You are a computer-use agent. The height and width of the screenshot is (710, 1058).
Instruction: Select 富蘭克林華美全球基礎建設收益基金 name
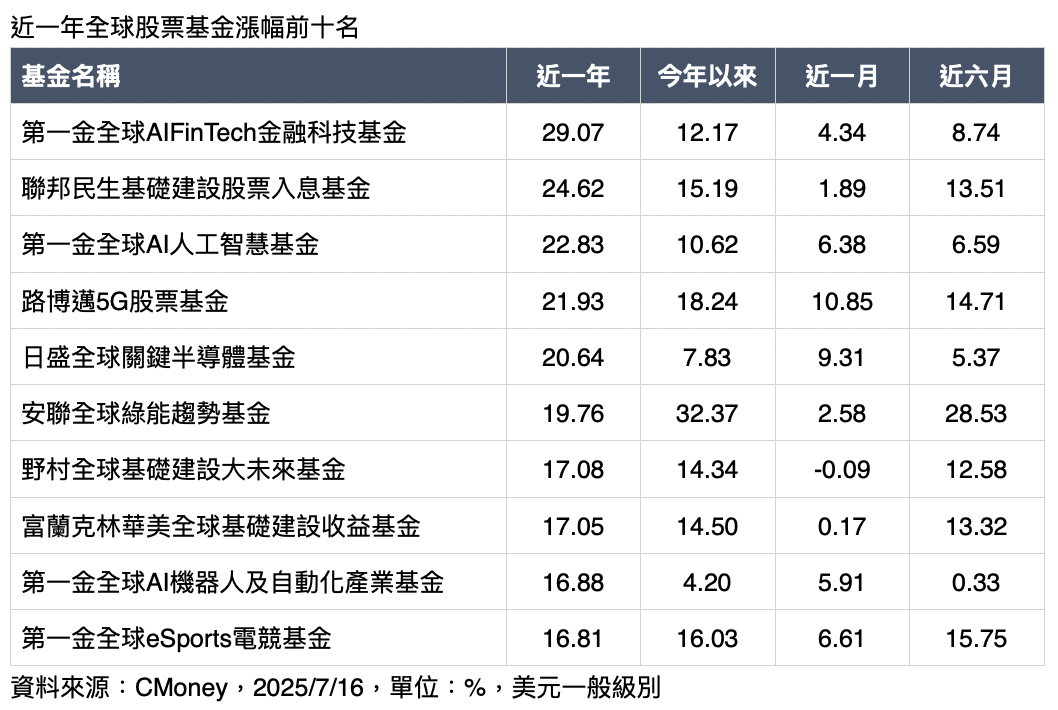click(x=220, y=526)
